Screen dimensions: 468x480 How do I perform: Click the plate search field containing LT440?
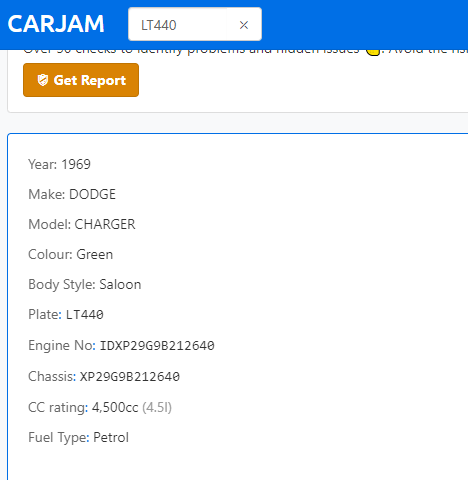177,24
